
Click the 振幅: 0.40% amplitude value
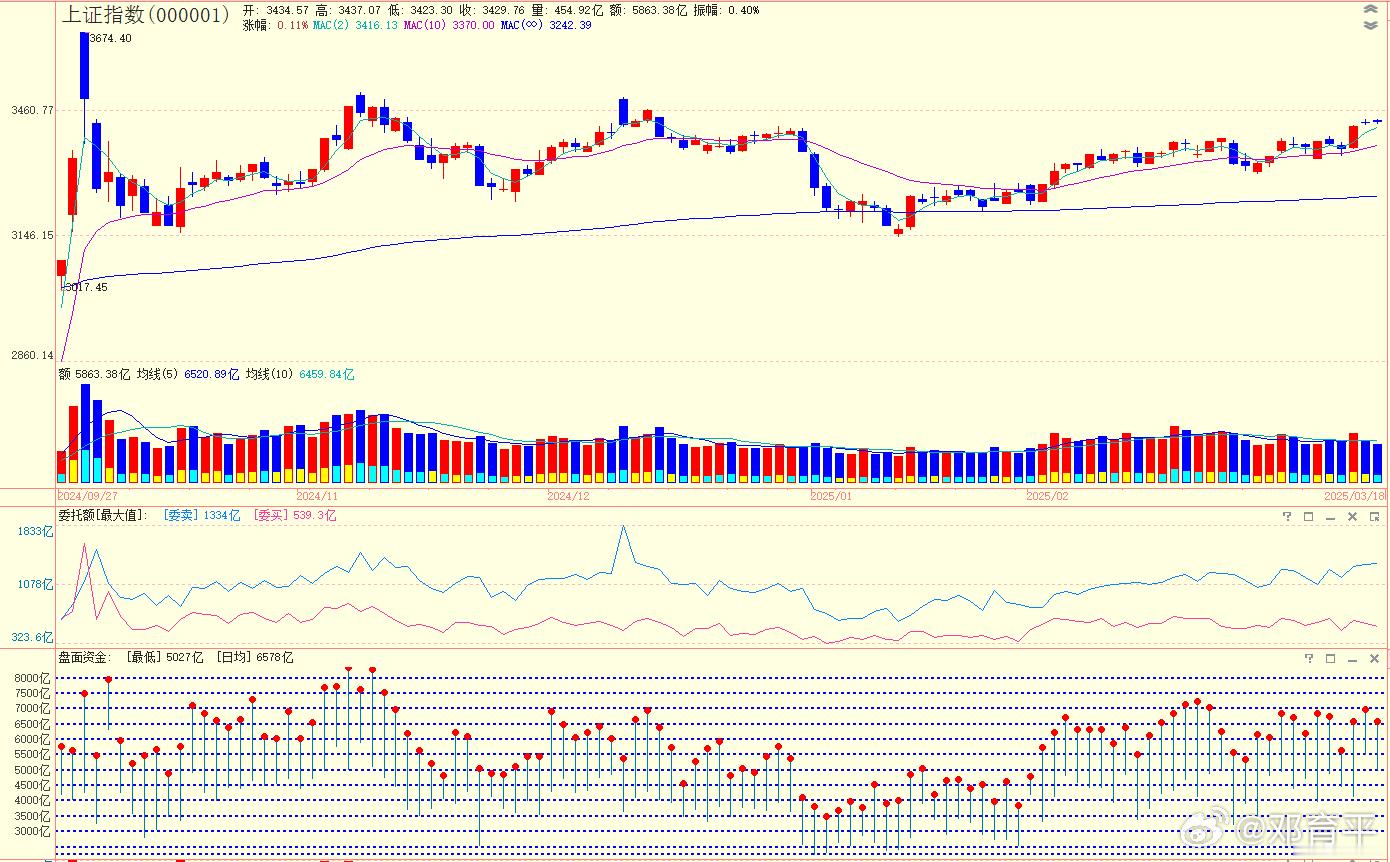[726, 10]
